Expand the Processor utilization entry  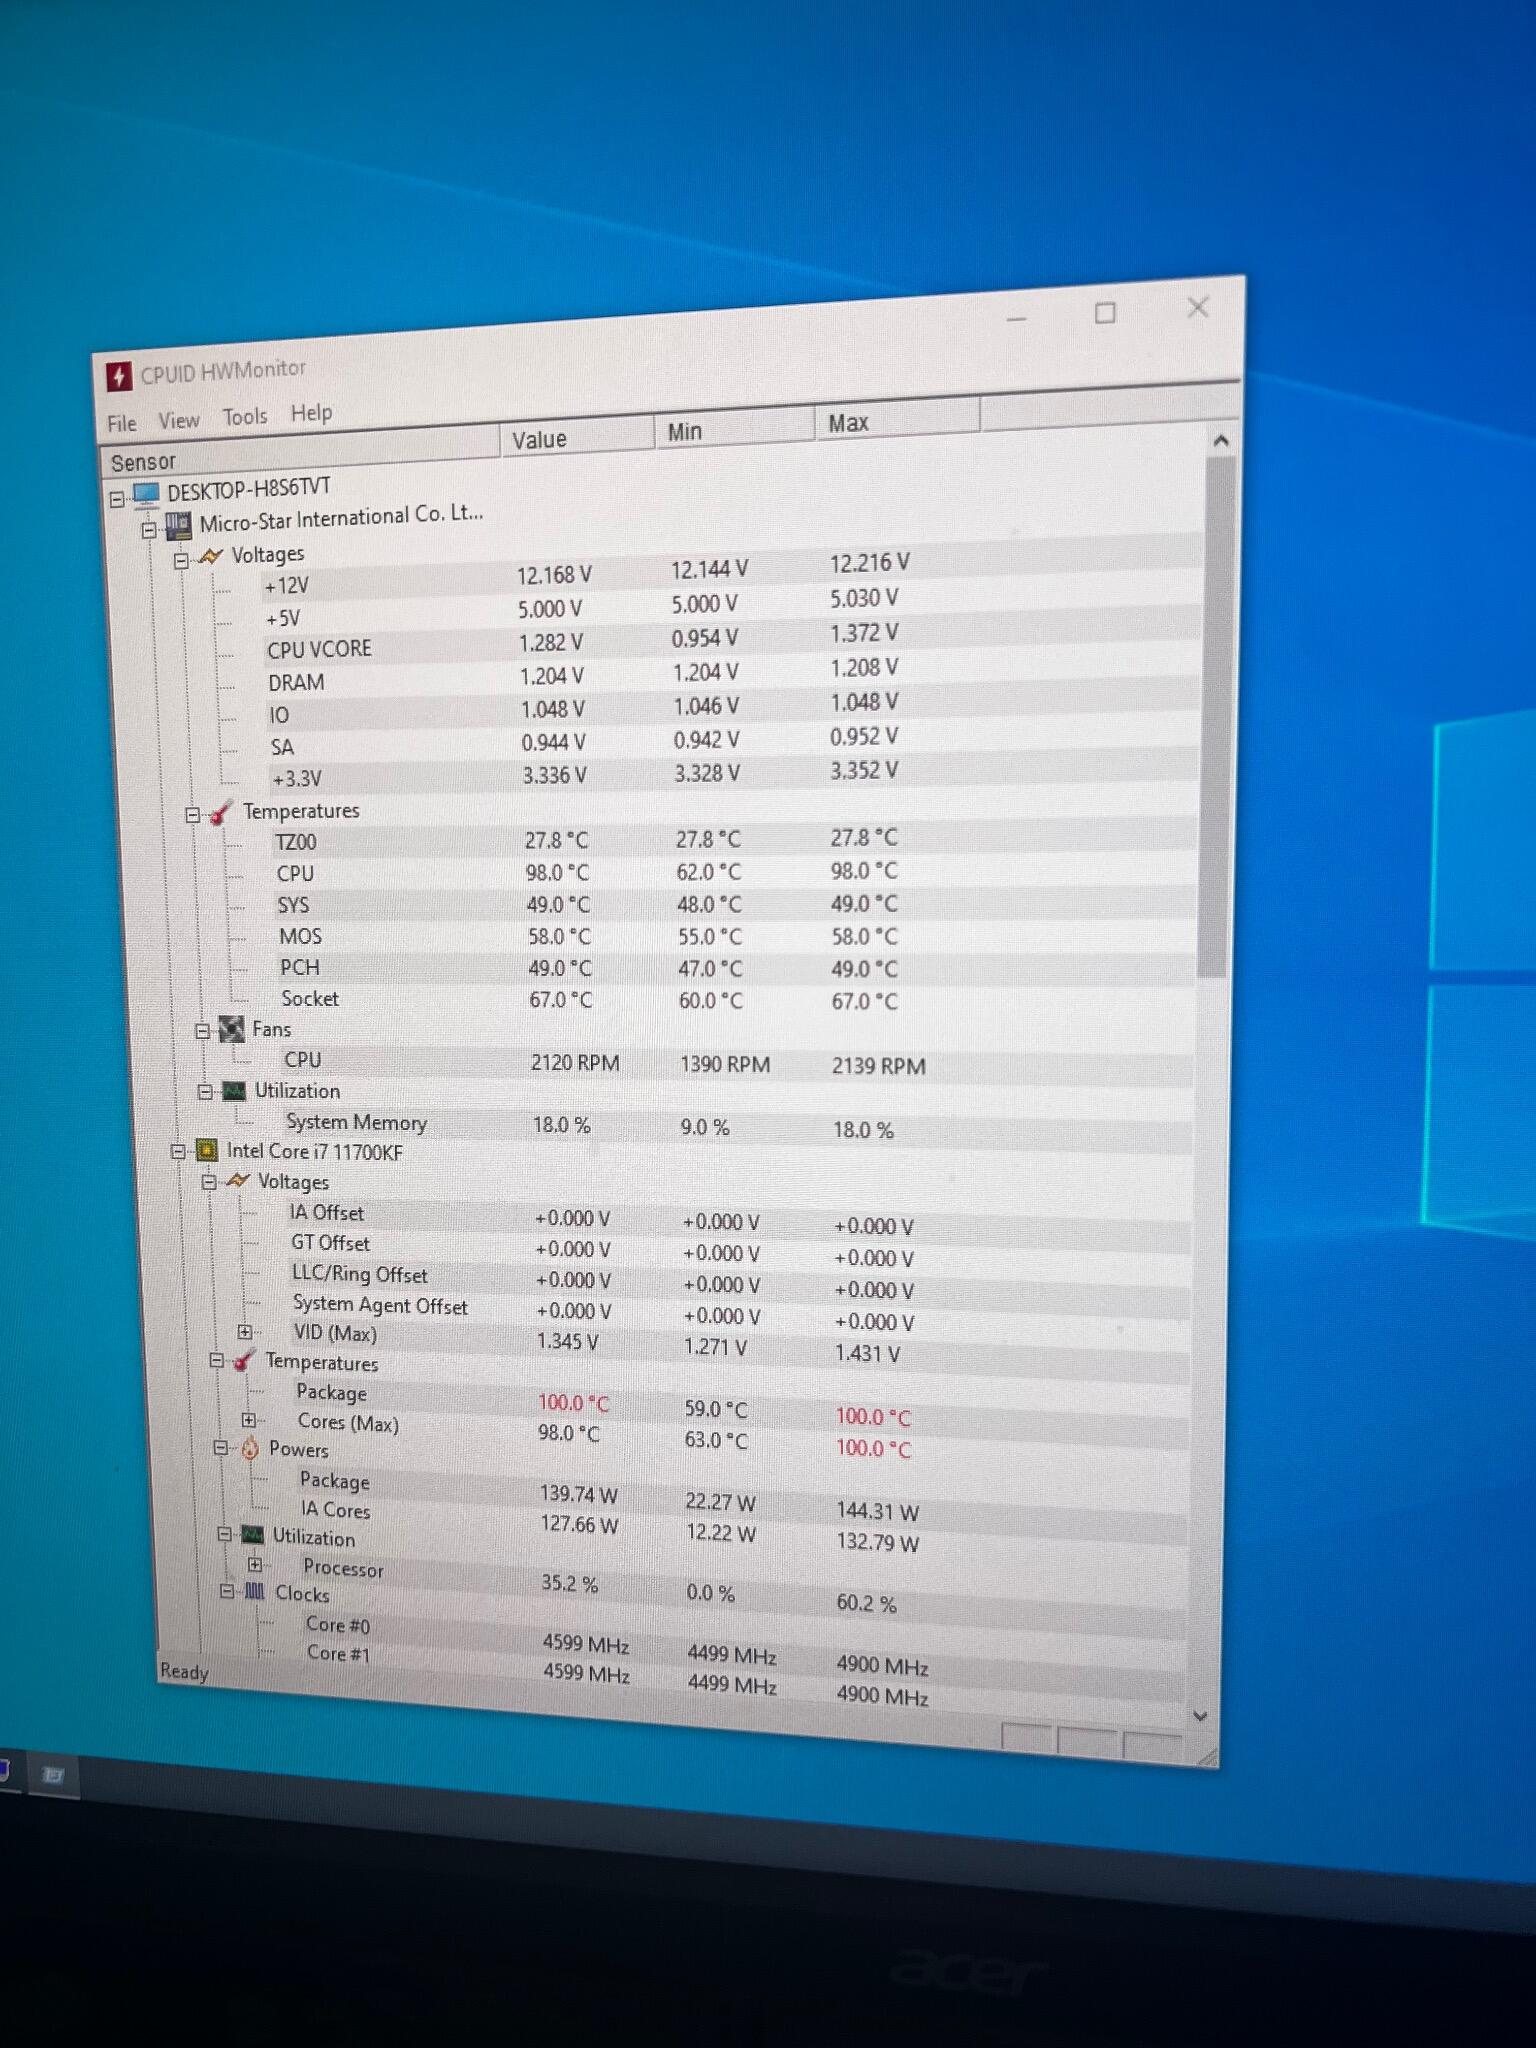tap(255, 1564)
